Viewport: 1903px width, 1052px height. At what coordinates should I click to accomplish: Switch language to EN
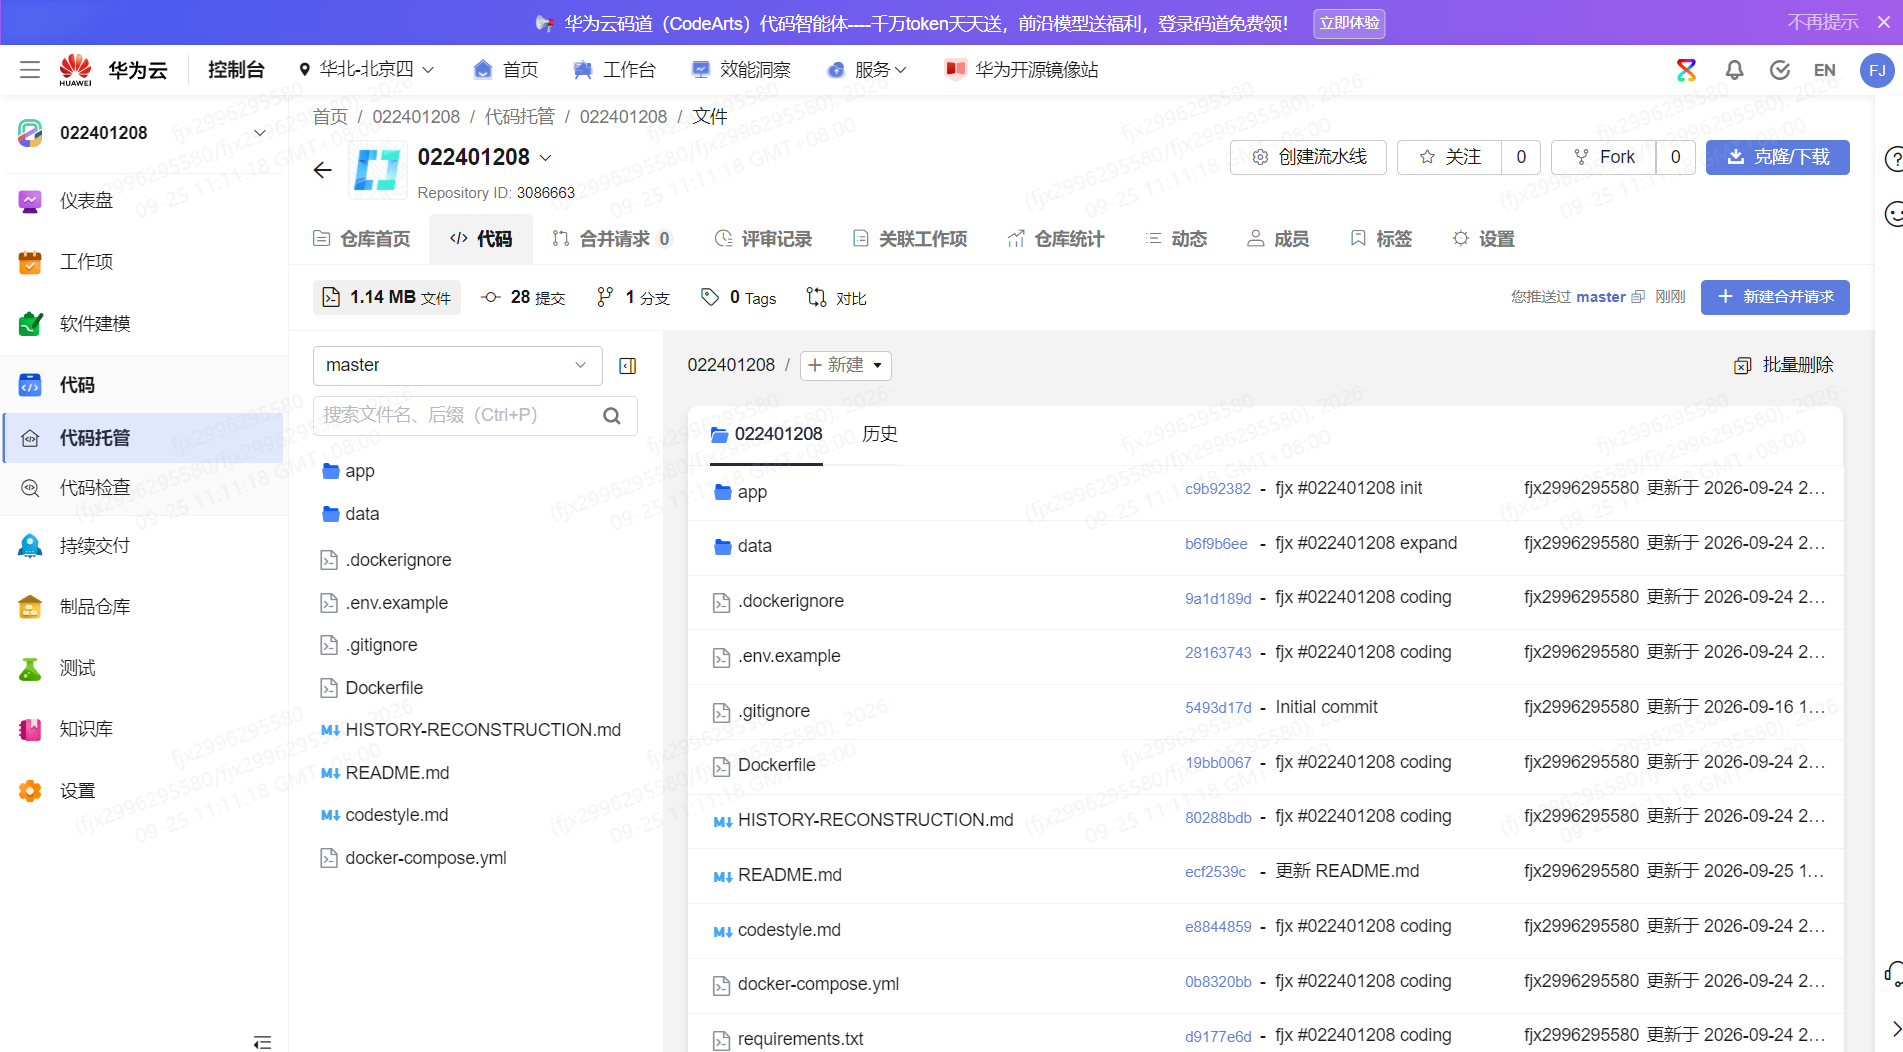coord(1824,70)
